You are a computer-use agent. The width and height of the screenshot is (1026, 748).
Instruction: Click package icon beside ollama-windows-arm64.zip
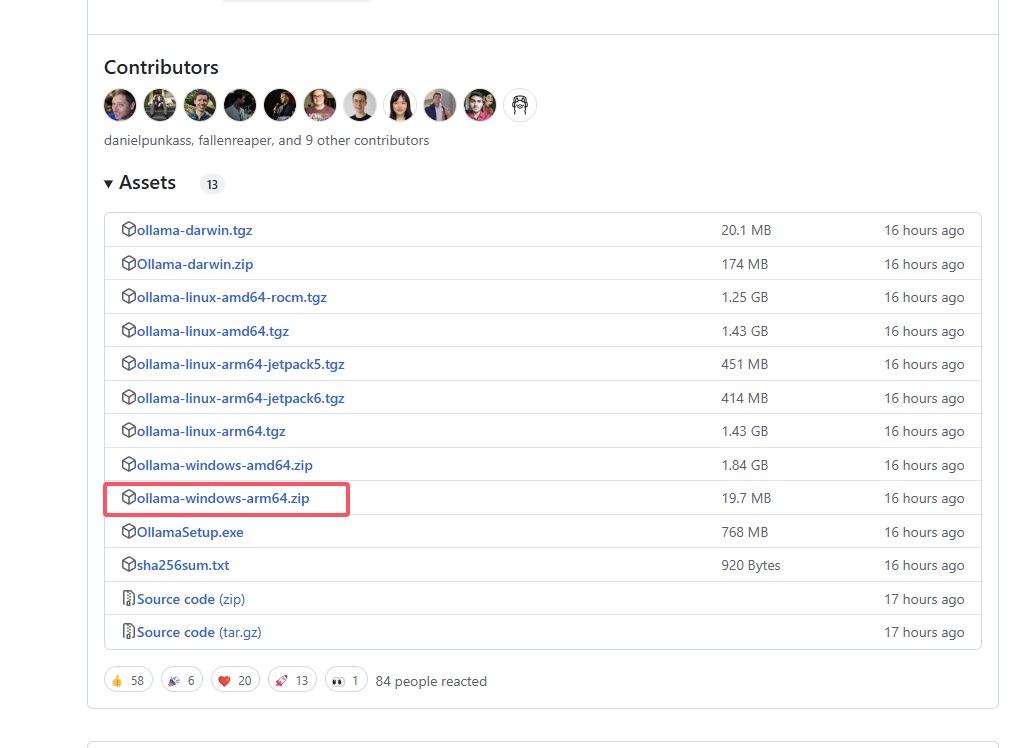128,497
